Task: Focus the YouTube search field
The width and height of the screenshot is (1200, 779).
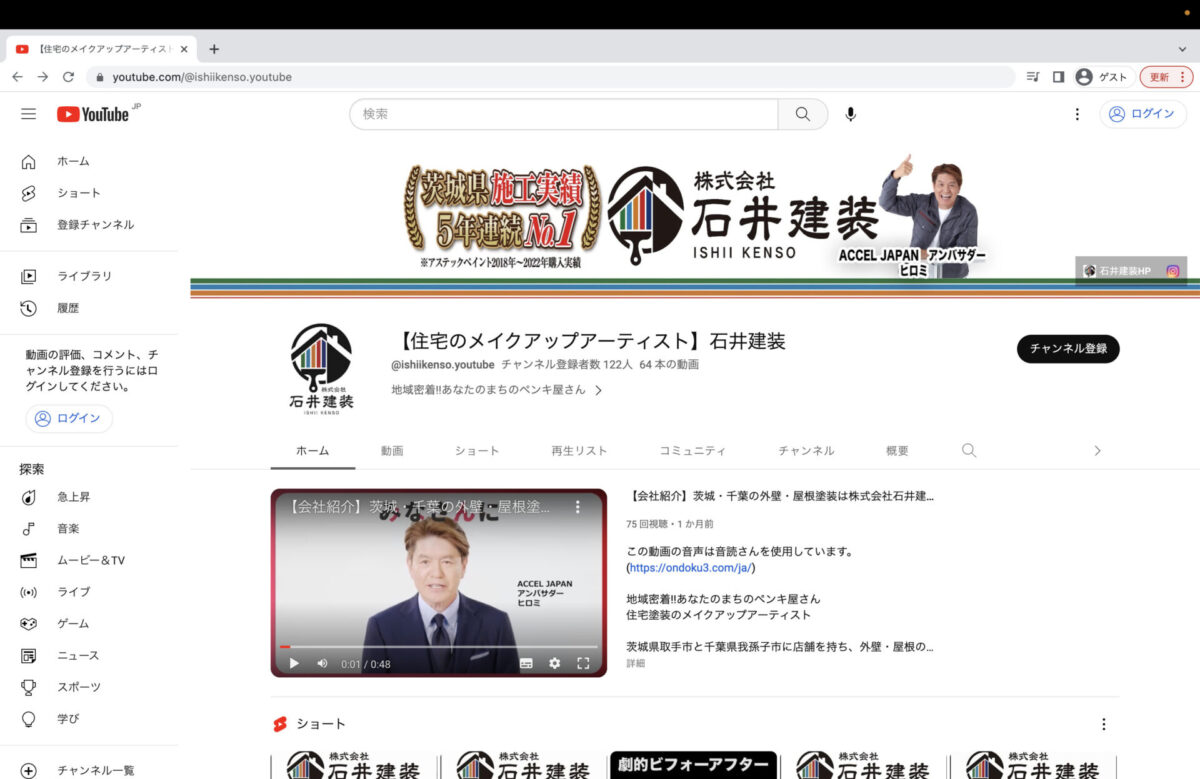Action: (x=564, y=114)
